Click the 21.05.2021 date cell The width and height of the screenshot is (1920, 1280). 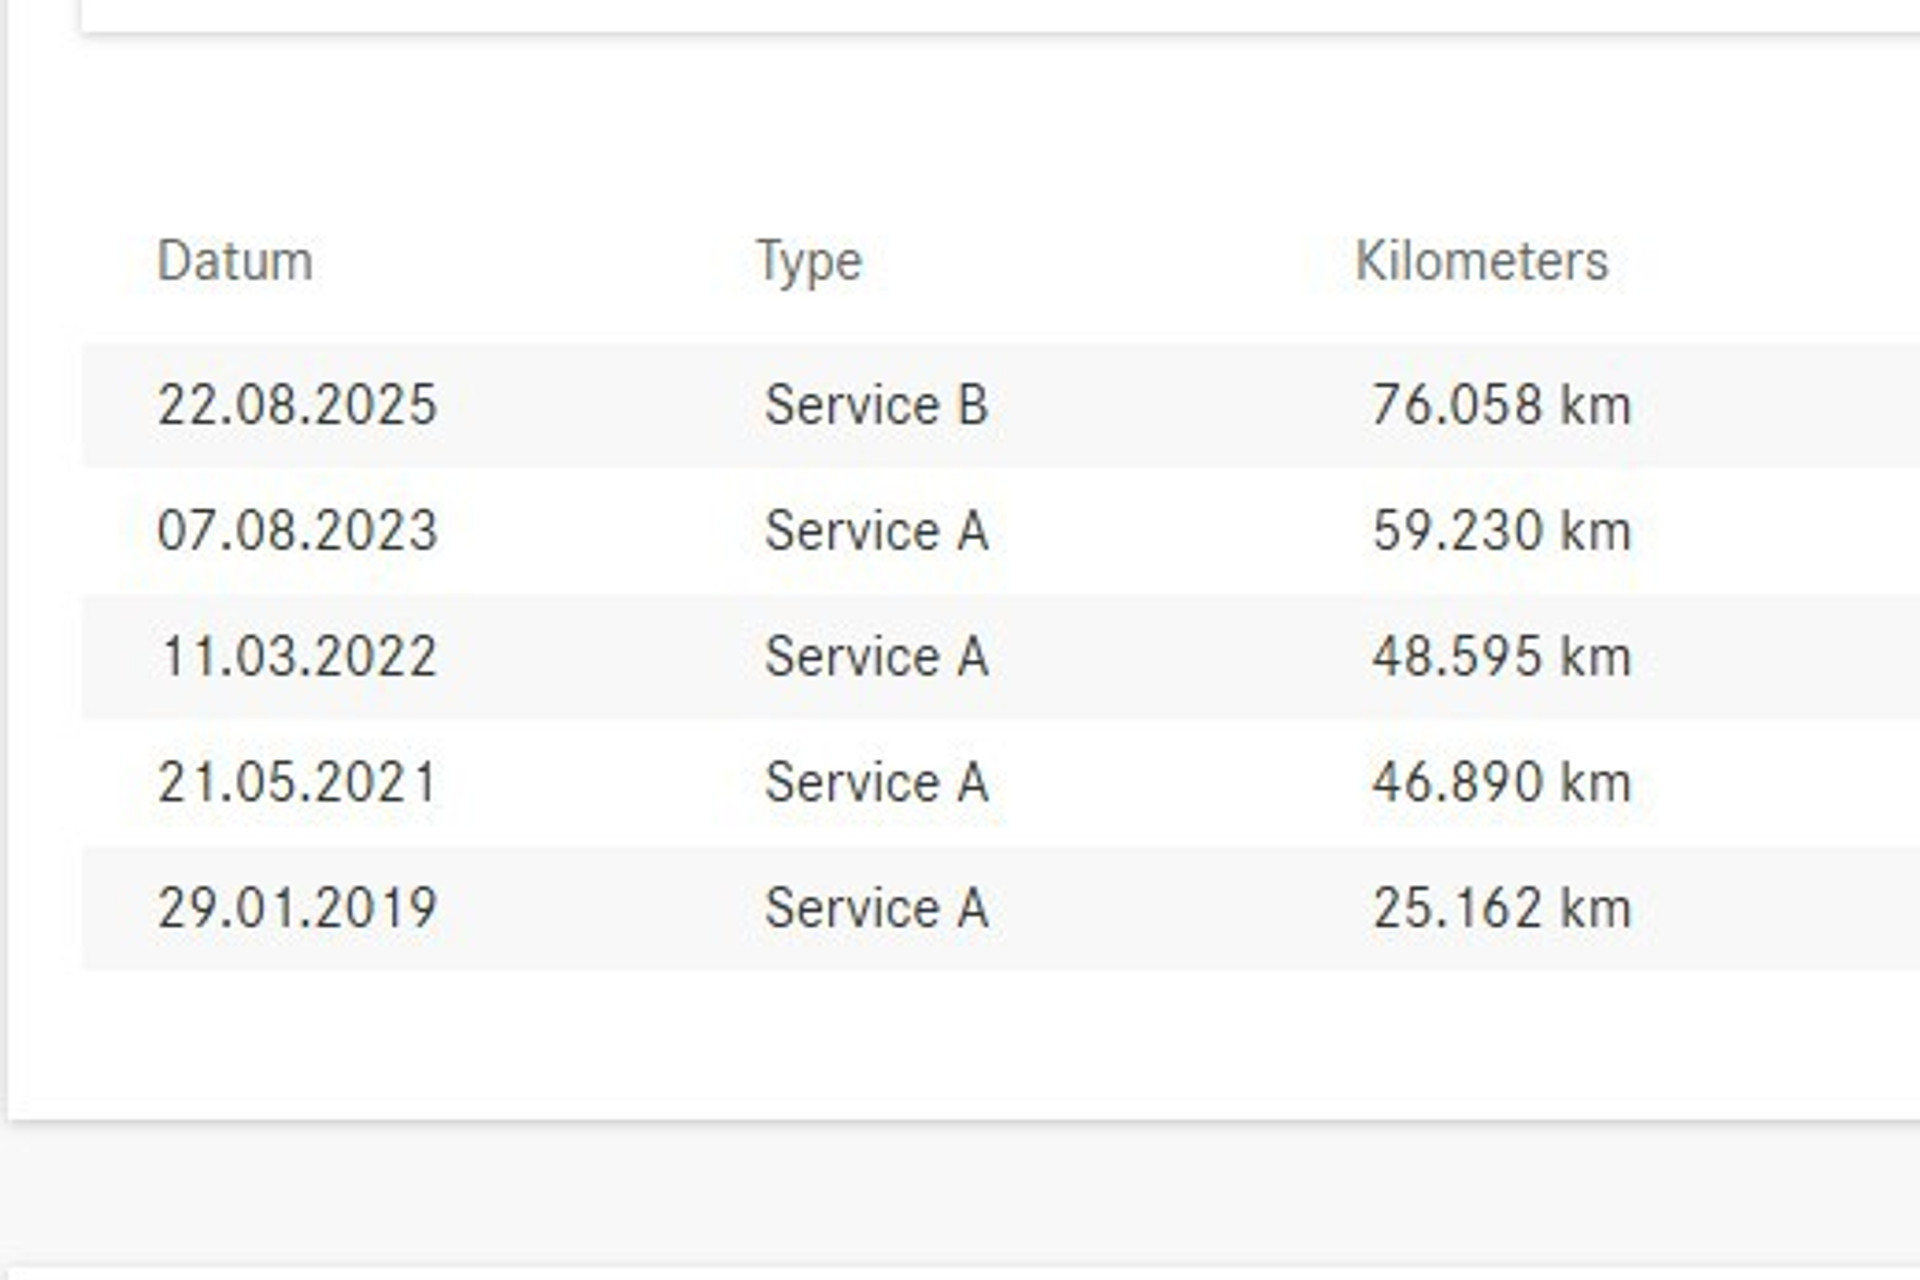coord(297,782)
